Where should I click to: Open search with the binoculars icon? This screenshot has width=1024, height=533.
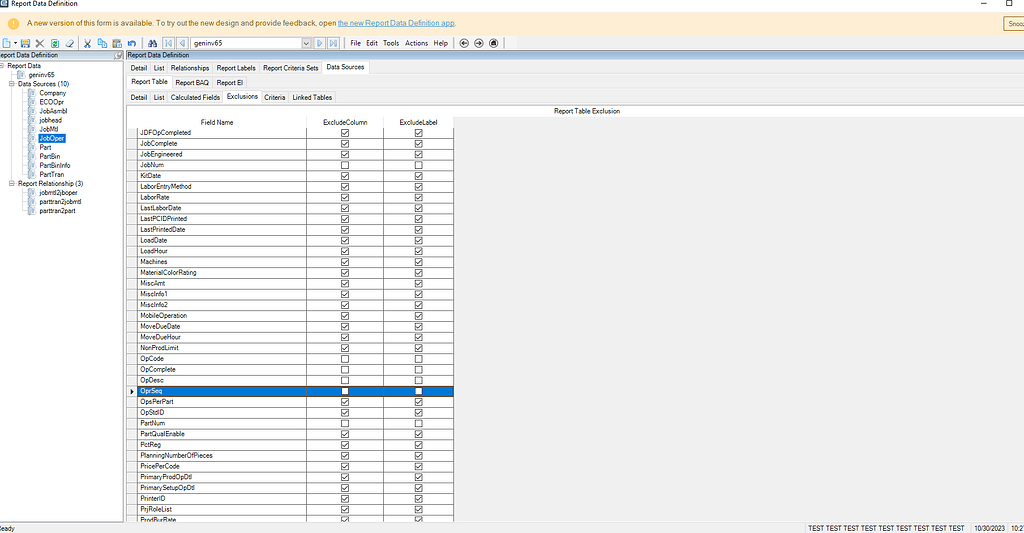[x=152, y=43]
